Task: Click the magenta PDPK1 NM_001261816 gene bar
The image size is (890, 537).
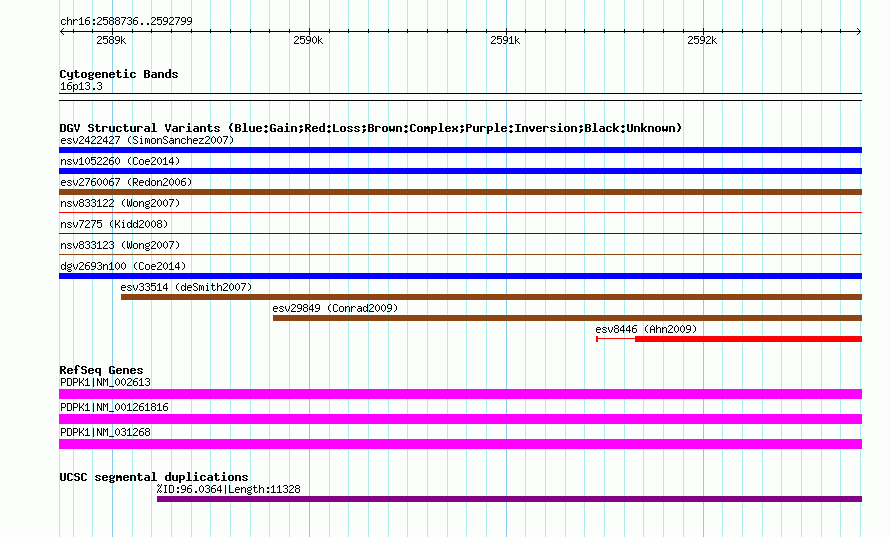Action: click(x=460, y=419)
